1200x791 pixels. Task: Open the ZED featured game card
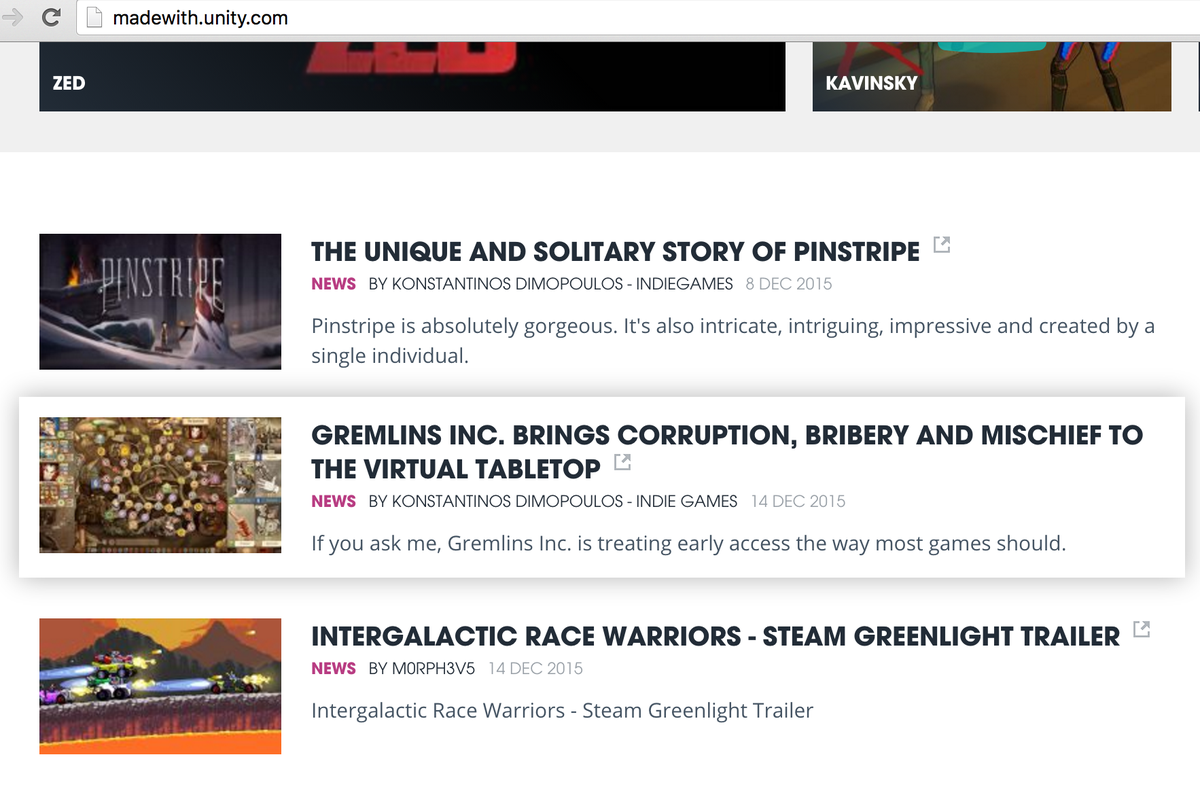[x=412, y=76]
